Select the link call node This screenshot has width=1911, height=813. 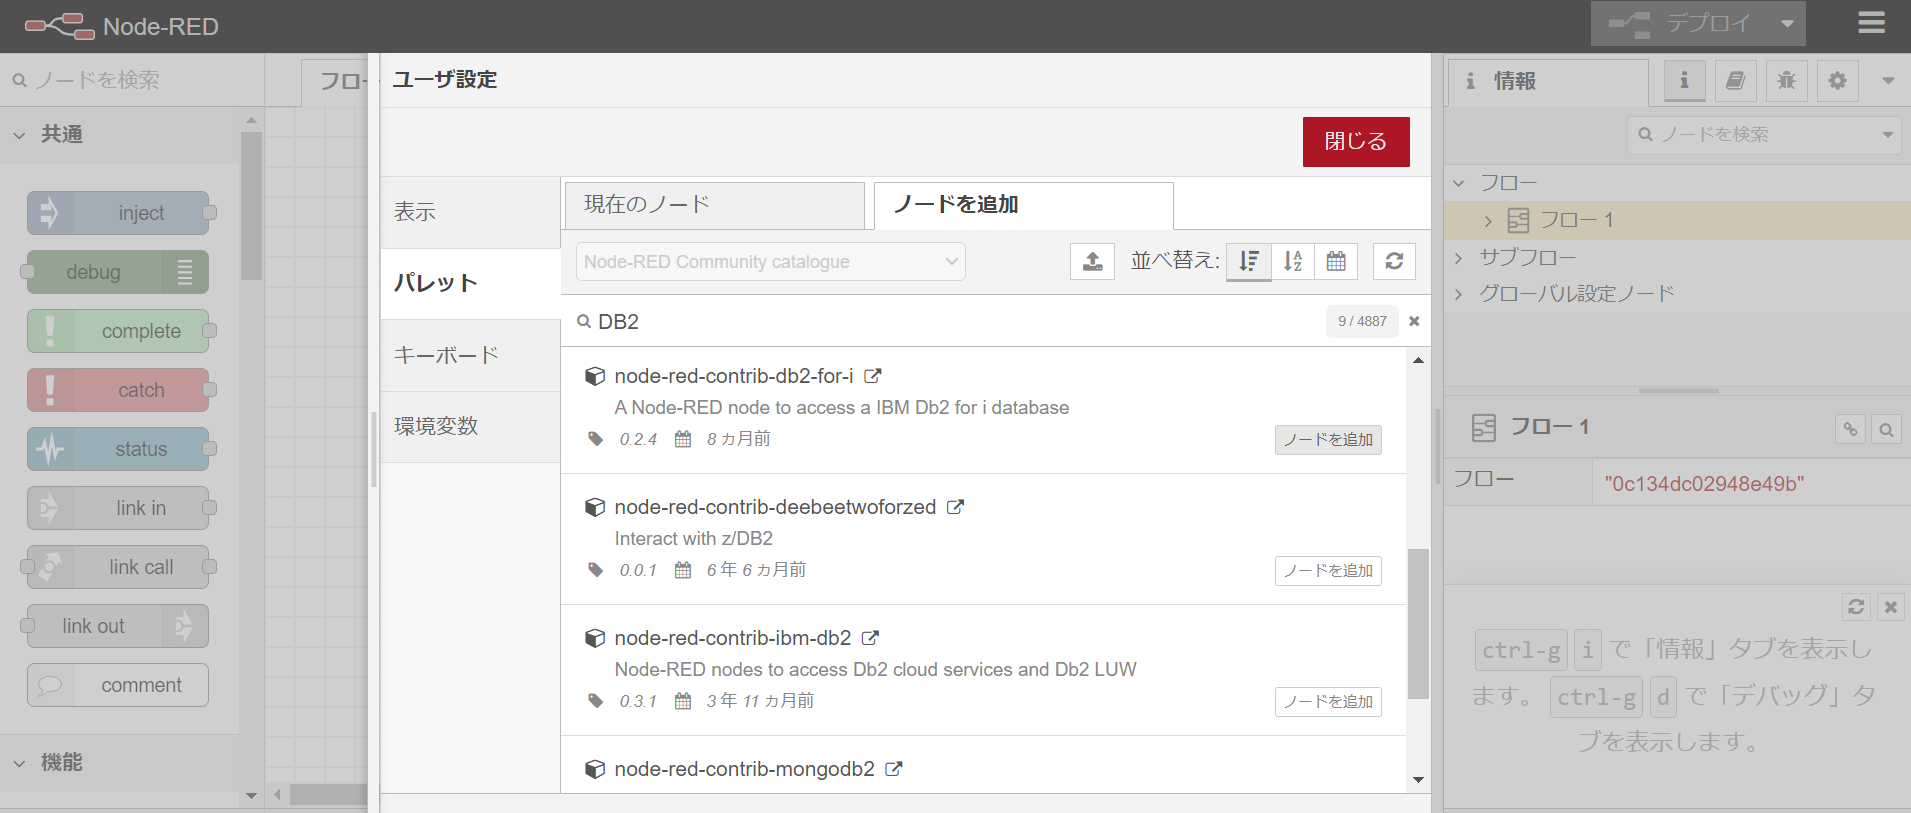coord(118,567)
